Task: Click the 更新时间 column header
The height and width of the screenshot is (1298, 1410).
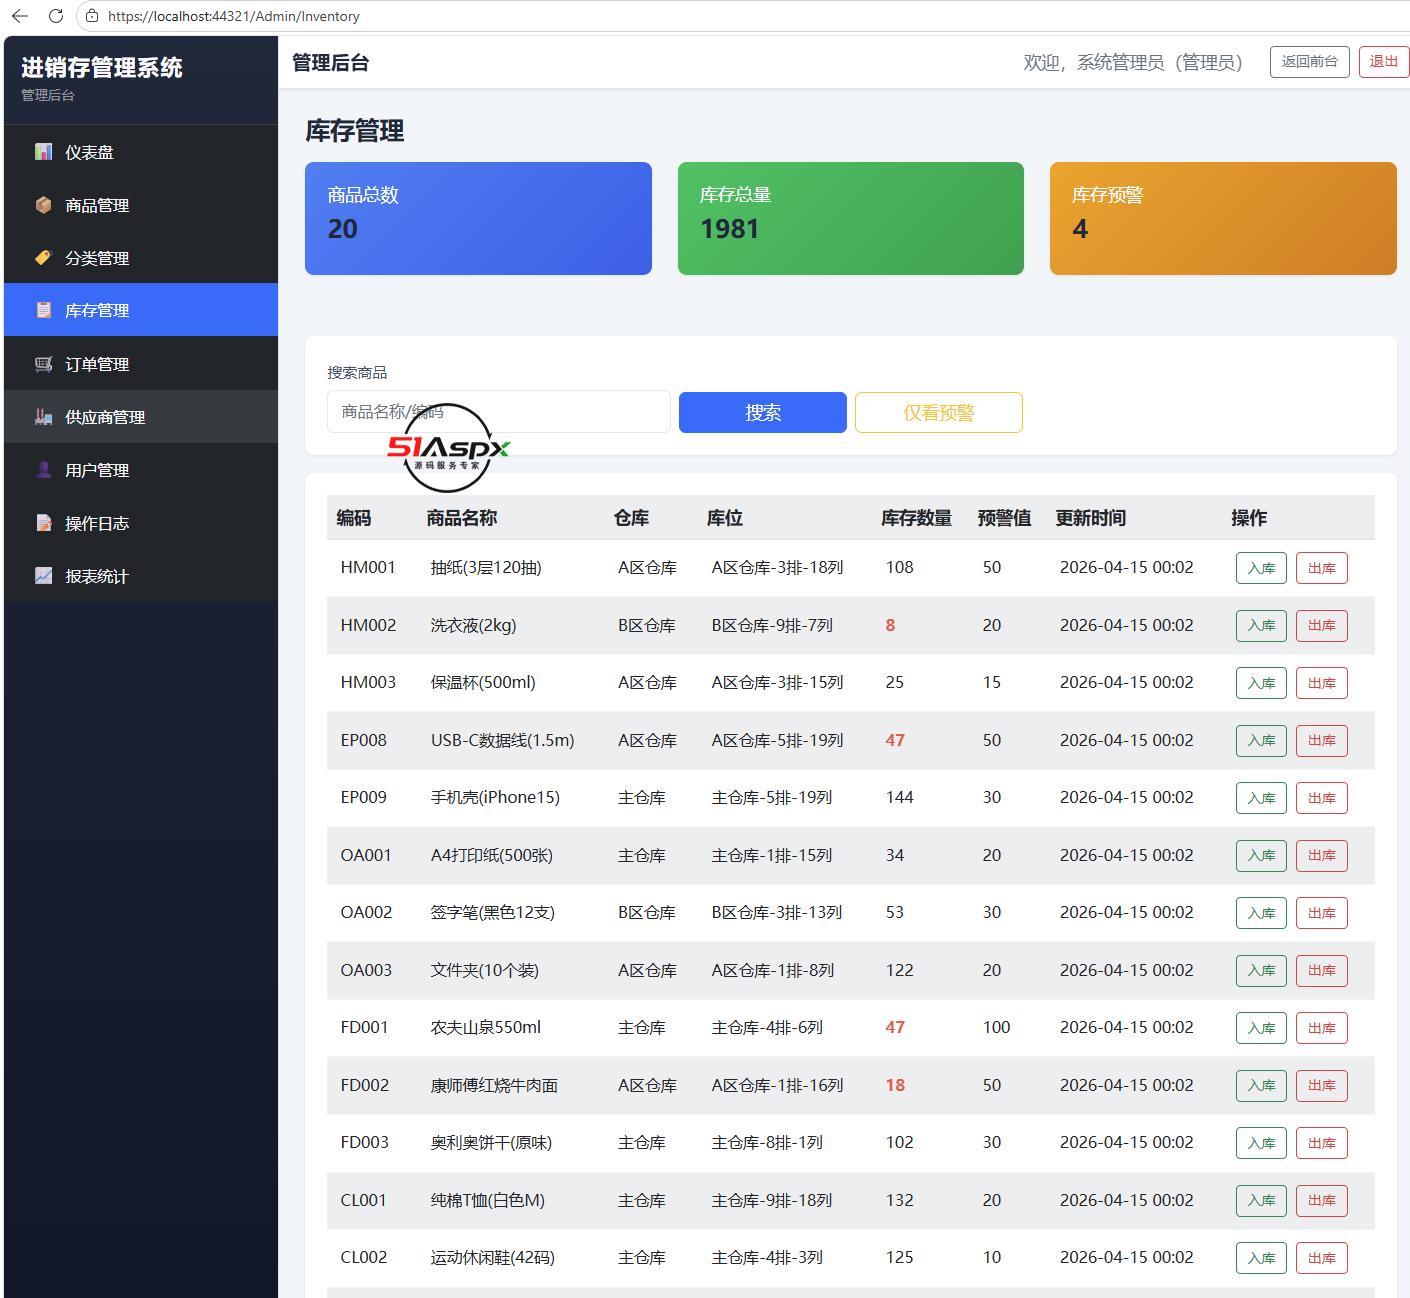Action: tap(1091, 518)
